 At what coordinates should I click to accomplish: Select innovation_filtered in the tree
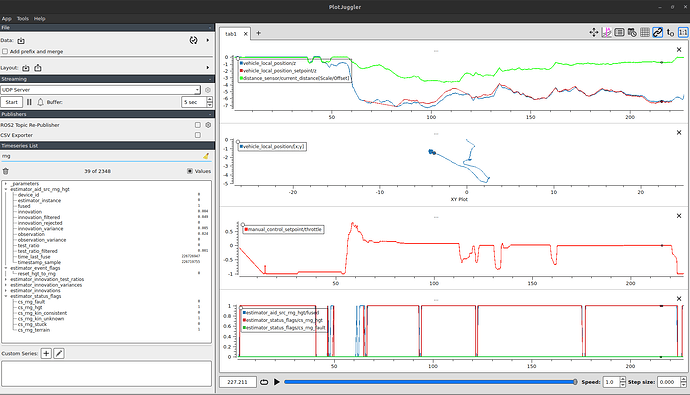(39, 217)
